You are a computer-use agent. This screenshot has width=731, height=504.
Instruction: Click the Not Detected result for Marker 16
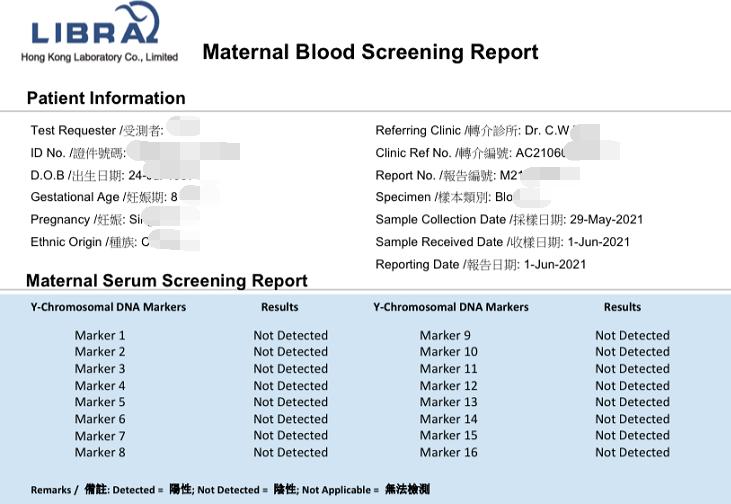(632, 452)
